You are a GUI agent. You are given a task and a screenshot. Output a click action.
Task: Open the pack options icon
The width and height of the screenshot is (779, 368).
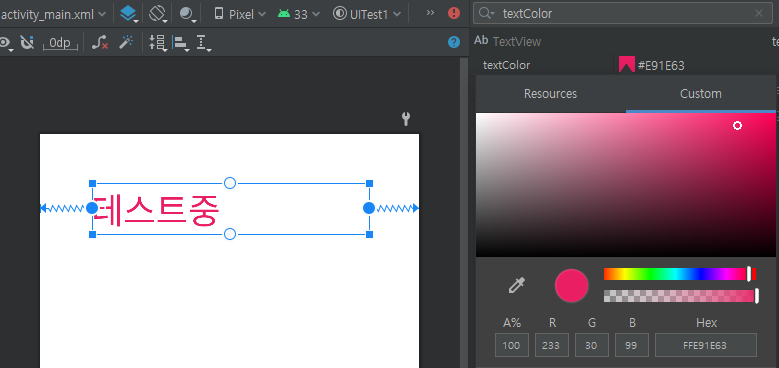coord(158,43)
